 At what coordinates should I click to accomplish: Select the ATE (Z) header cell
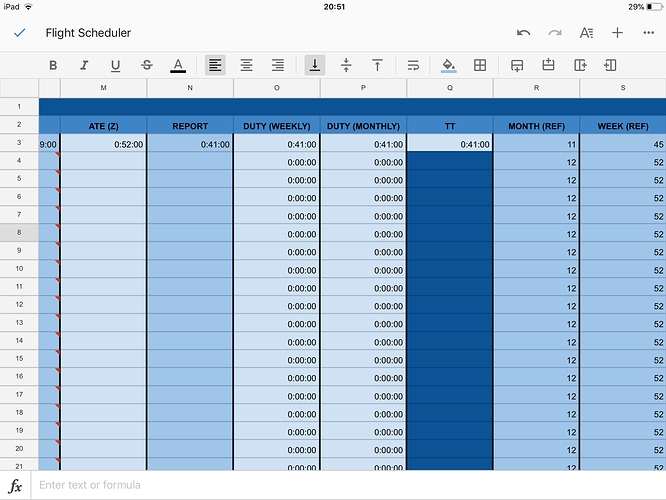[x=104, y=126]
